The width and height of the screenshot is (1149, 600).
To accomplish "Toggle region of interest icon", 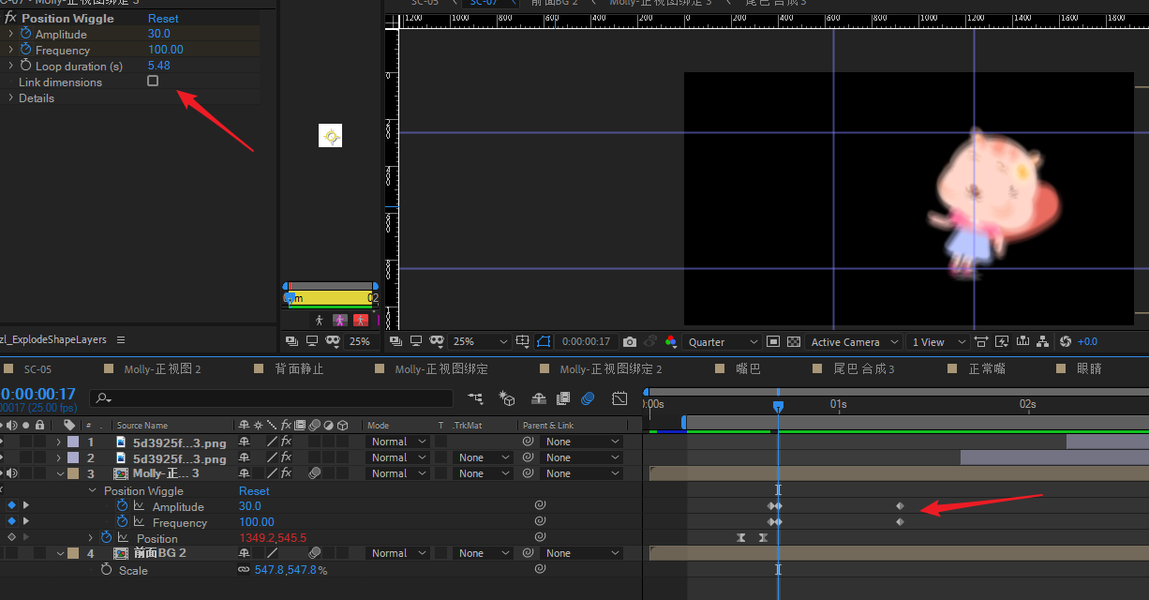I will (773, 341).
